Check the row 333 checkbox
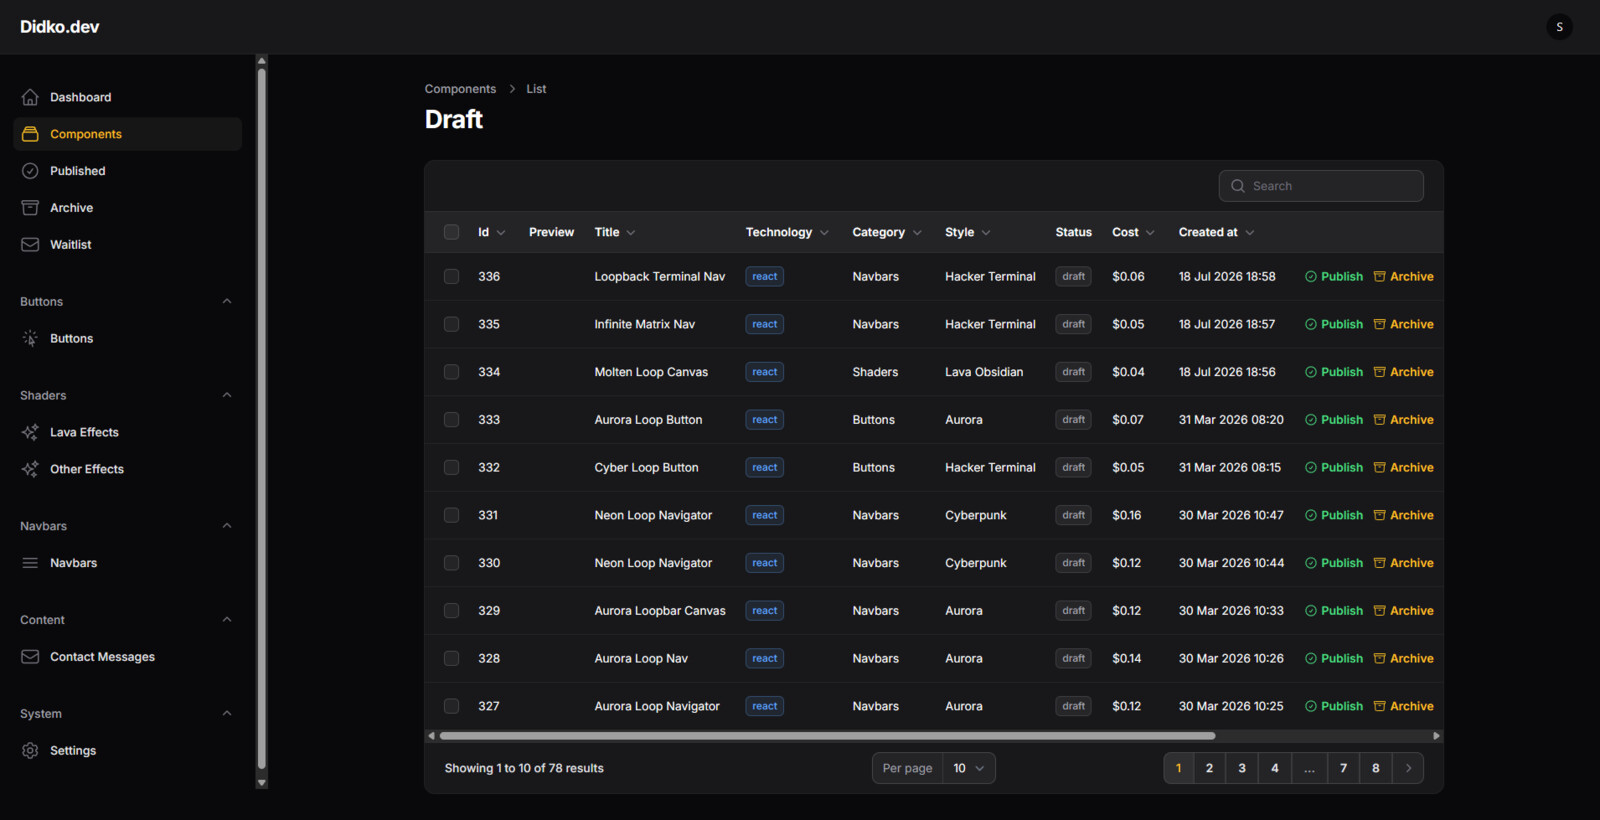 (x=452, y=420)
